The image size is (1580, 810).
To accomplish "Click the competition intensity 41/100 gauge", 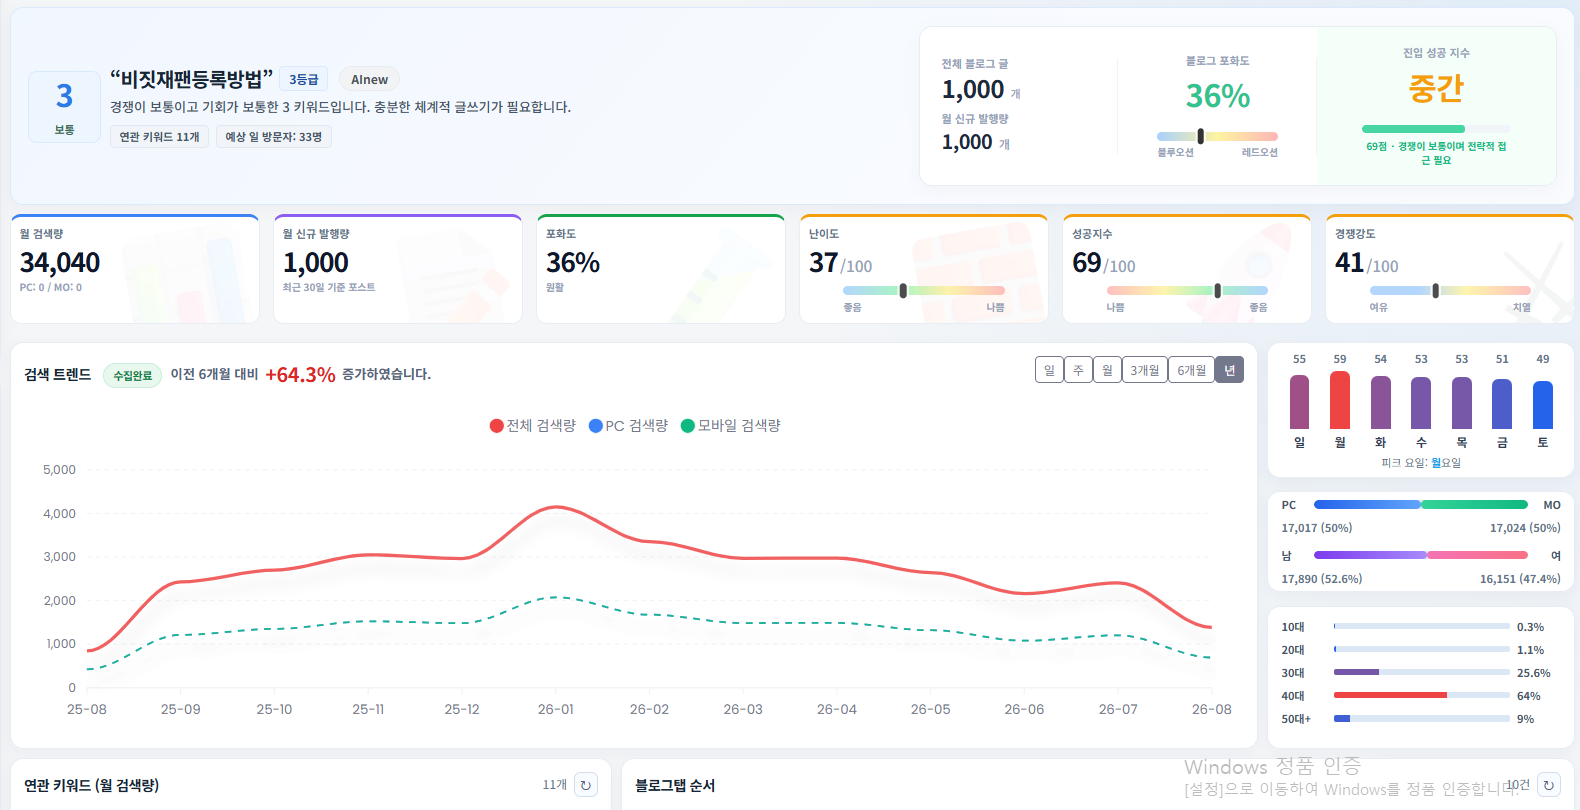I will pyautogui.click(x=1449, y=290).
